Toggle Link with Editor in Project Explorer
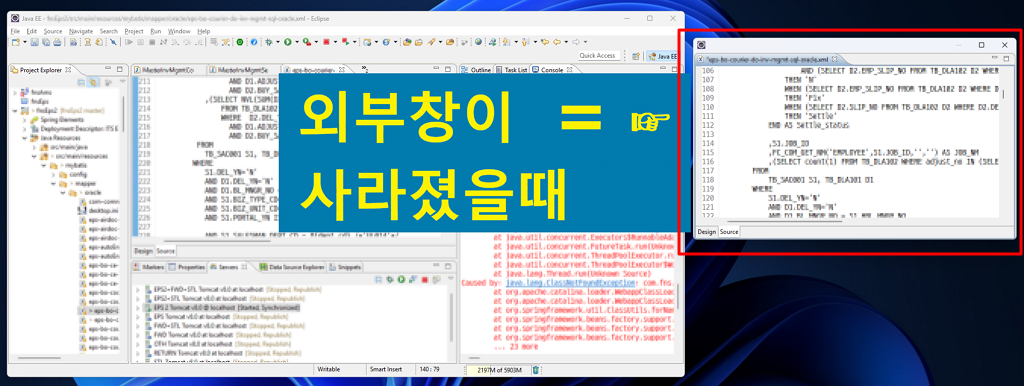 (x=93, y=82)
